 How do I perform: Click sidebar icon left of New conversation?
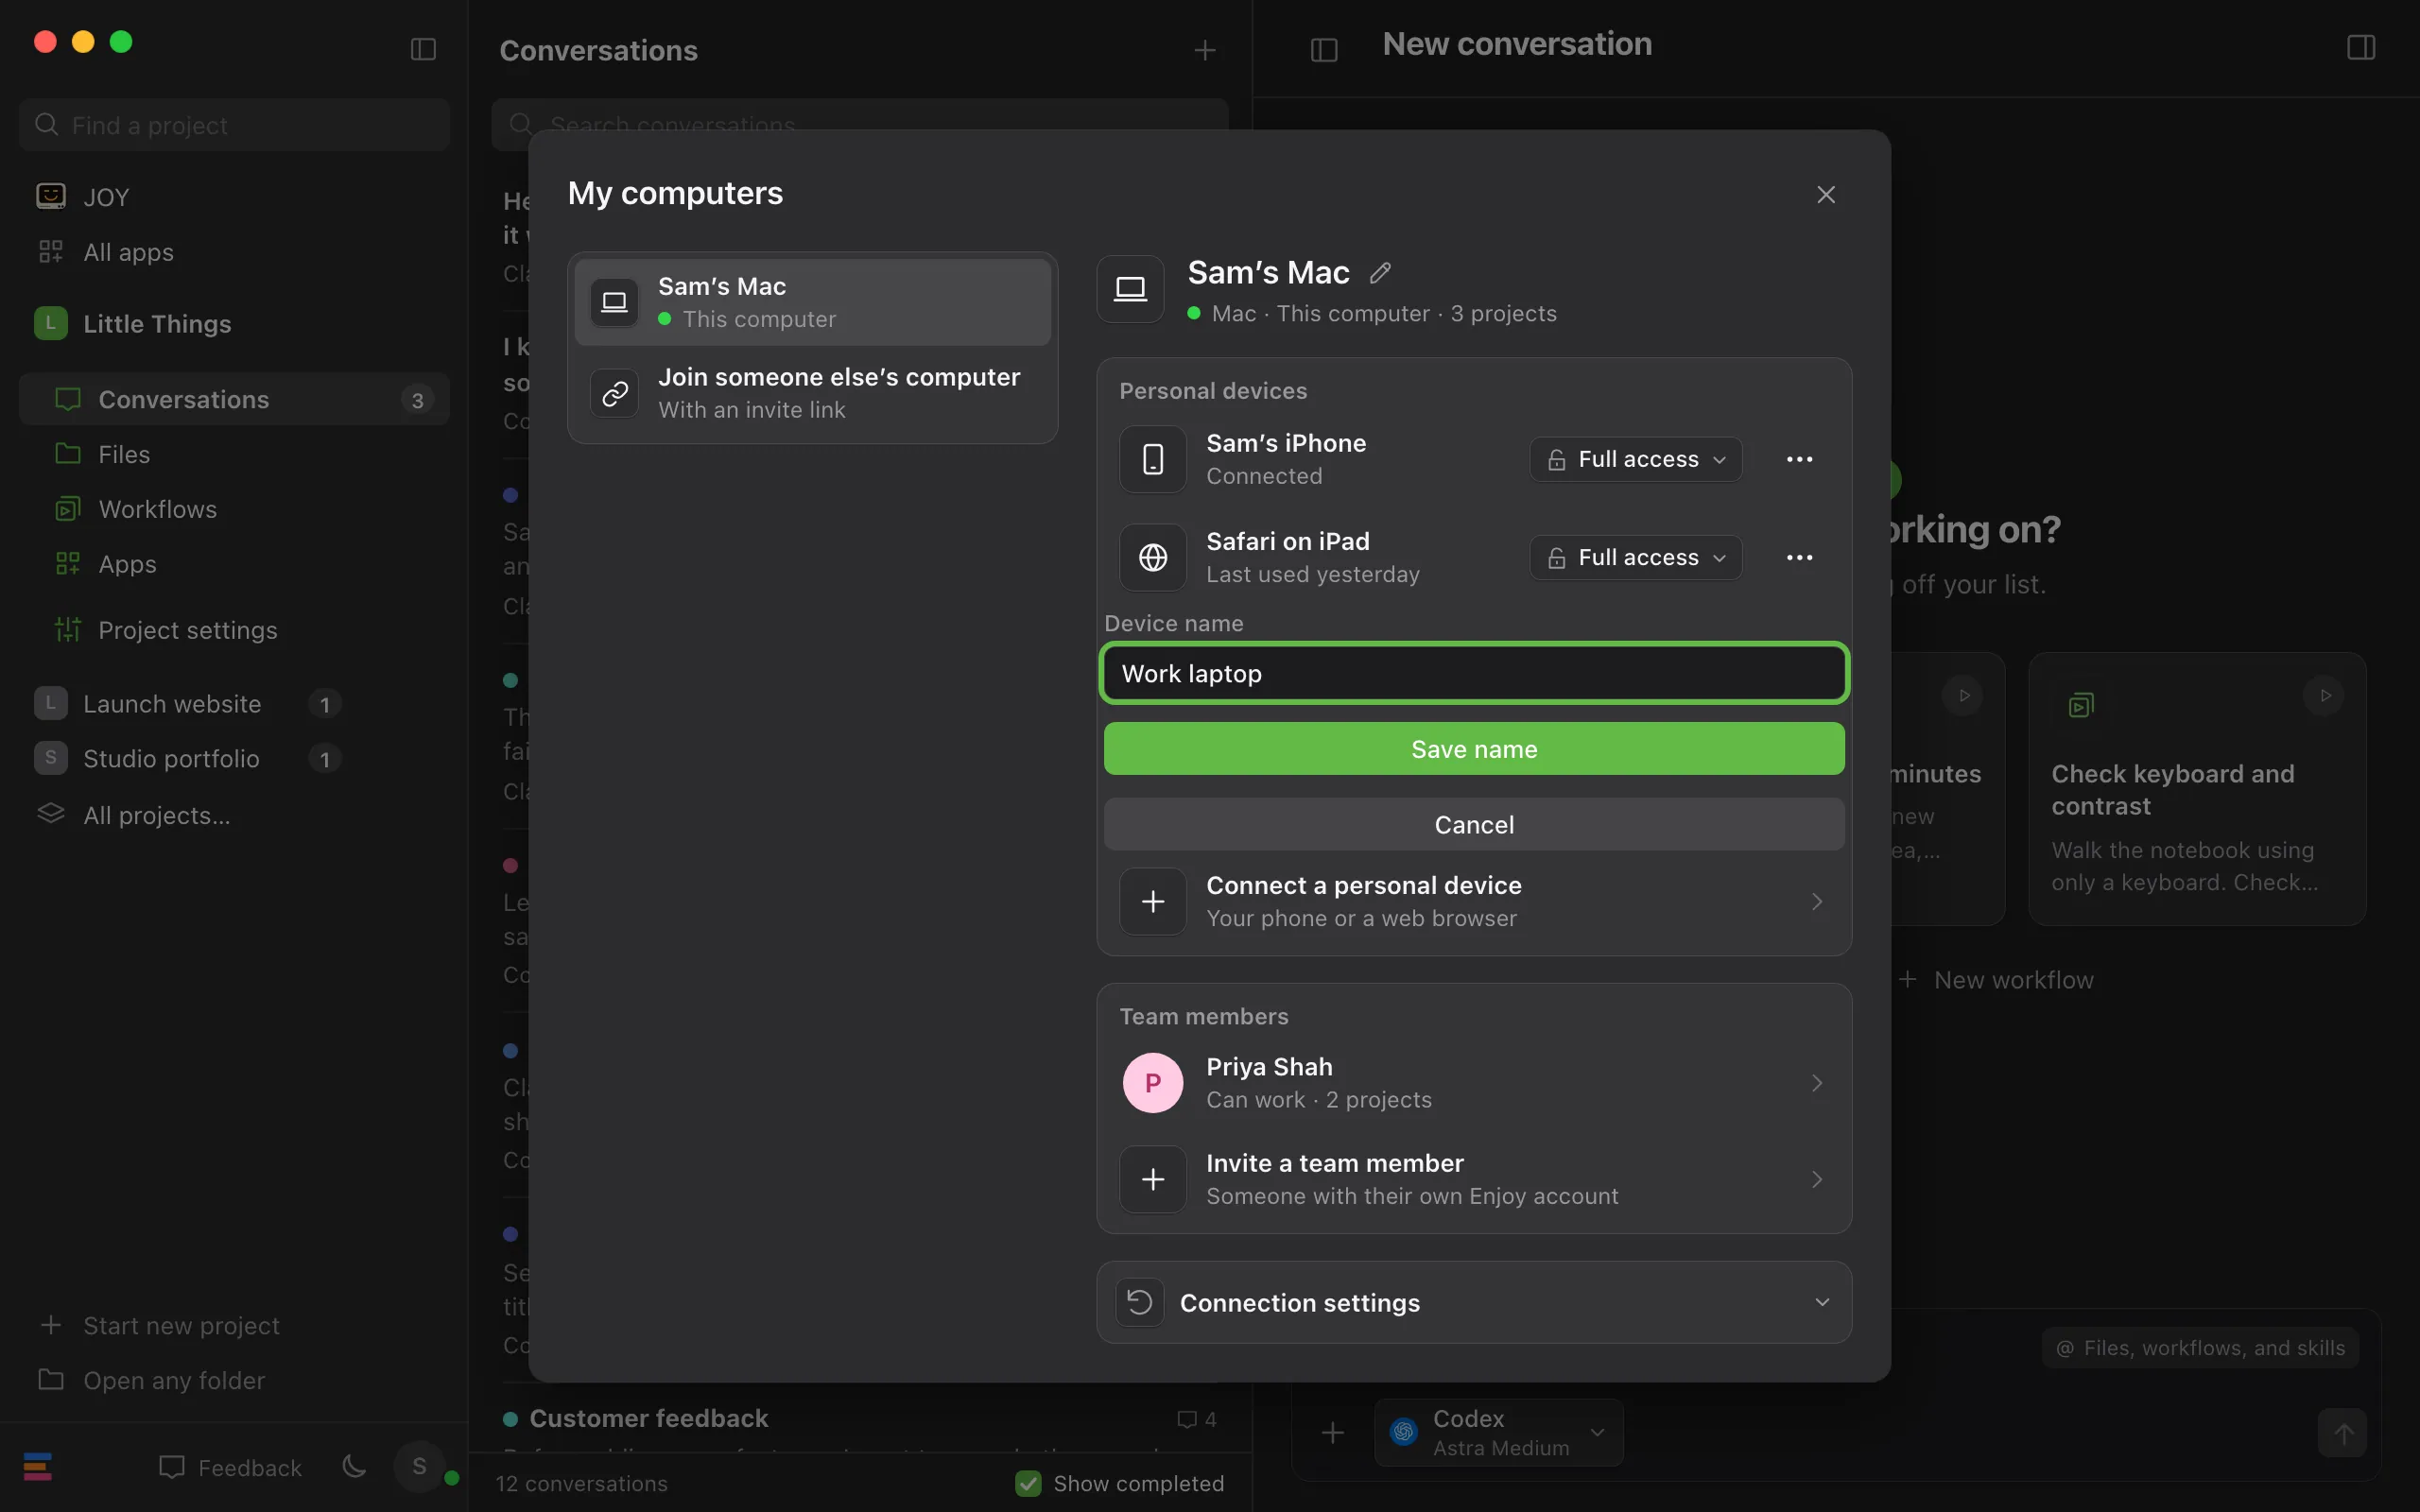click(x=1324, y=49)
